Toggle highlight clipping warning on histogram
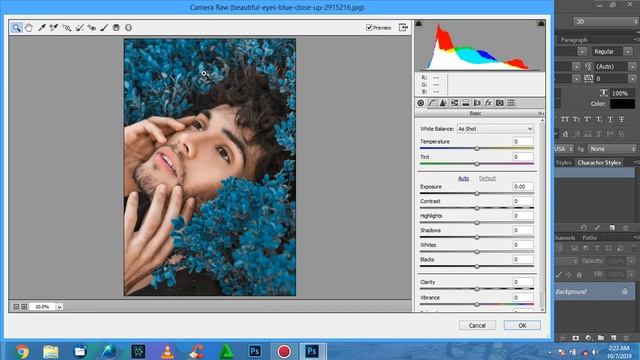Screen dimensions: 640x360 click(541, 23)
